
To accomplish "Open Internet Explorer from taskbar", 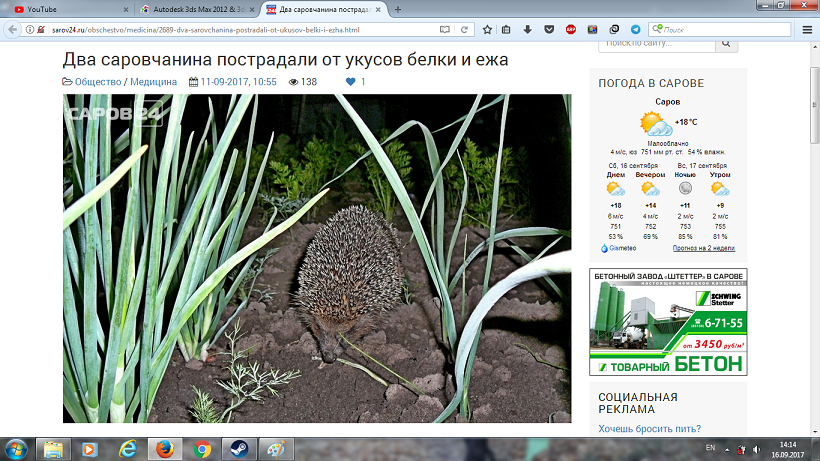I will coord(128,449).
